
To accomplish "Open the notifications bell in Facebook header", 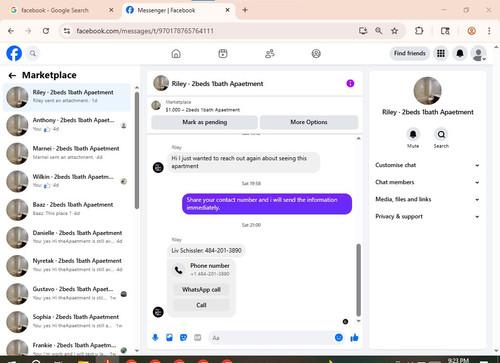I will point(460,53).
